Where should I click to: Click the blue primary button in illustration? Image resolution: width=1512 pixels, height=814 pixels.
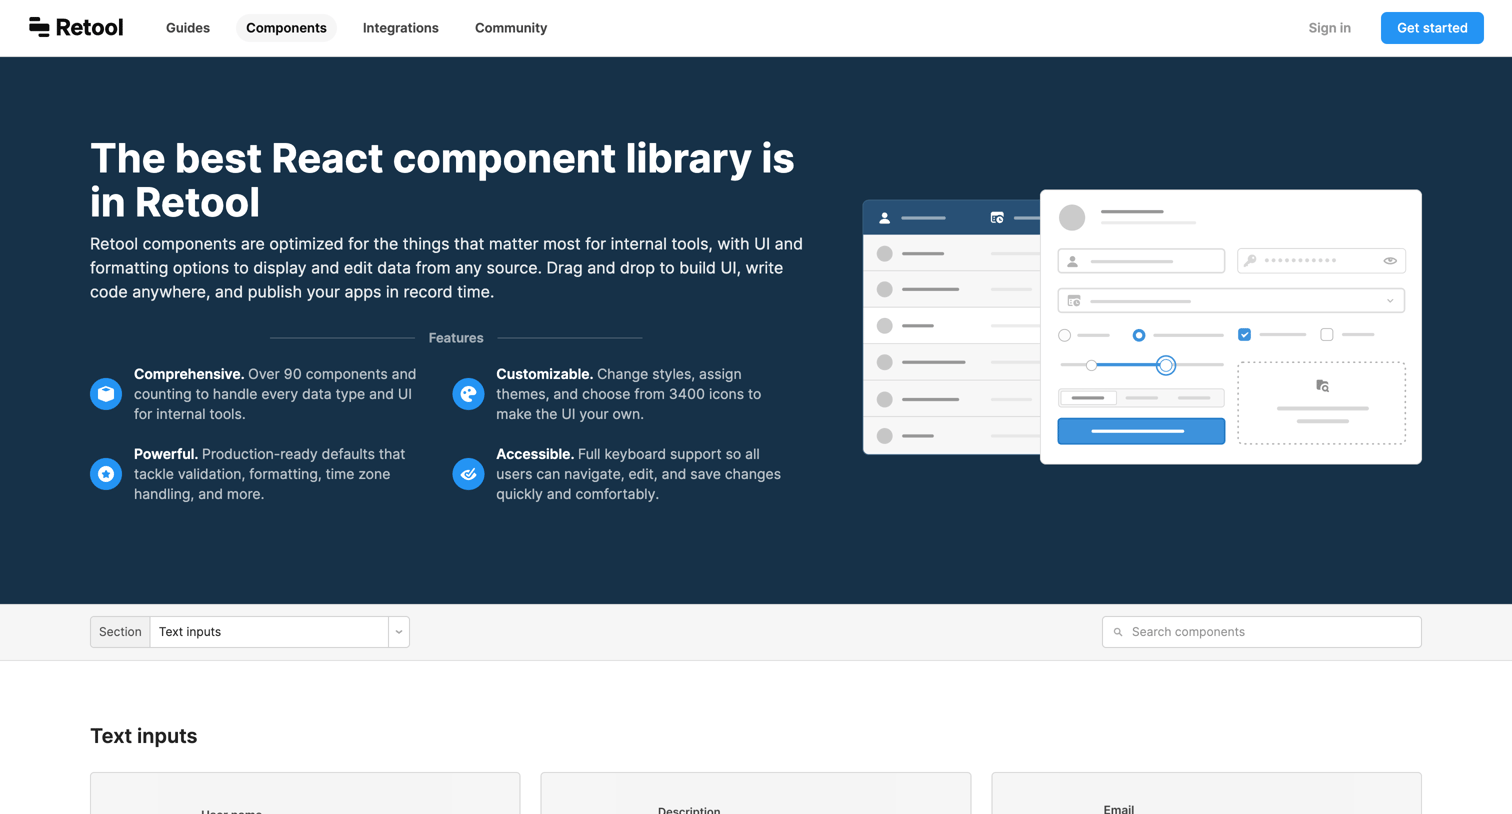(1141, 431)
